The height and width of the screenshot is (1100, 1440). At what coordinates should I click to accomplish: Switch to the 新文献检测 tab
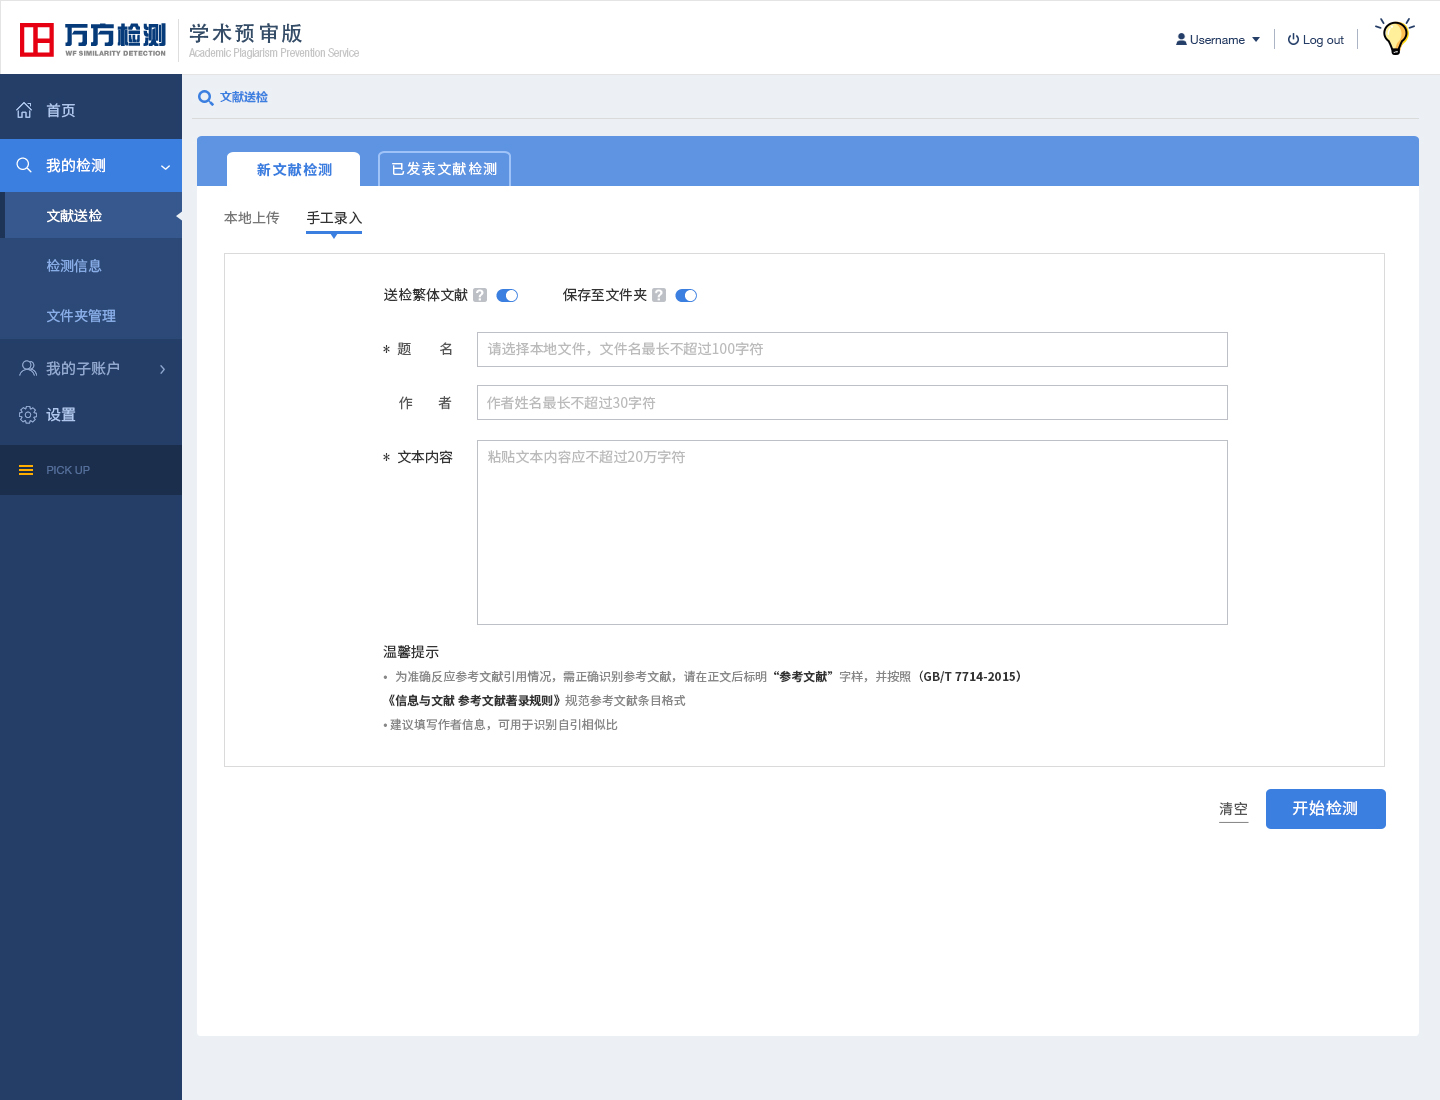click(294, 169)
